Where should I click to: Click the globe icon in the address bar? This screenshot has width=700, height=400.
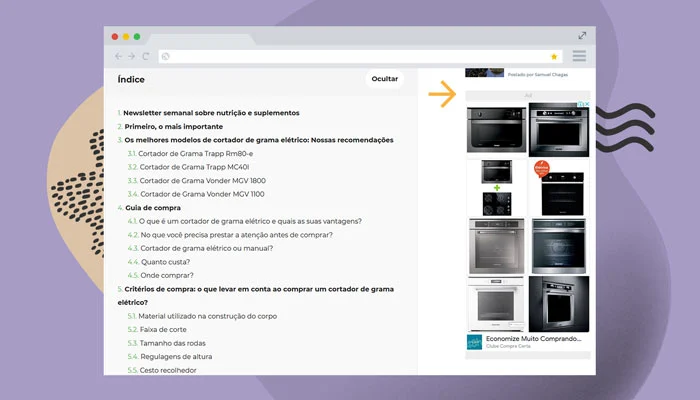tap(166, 56)
